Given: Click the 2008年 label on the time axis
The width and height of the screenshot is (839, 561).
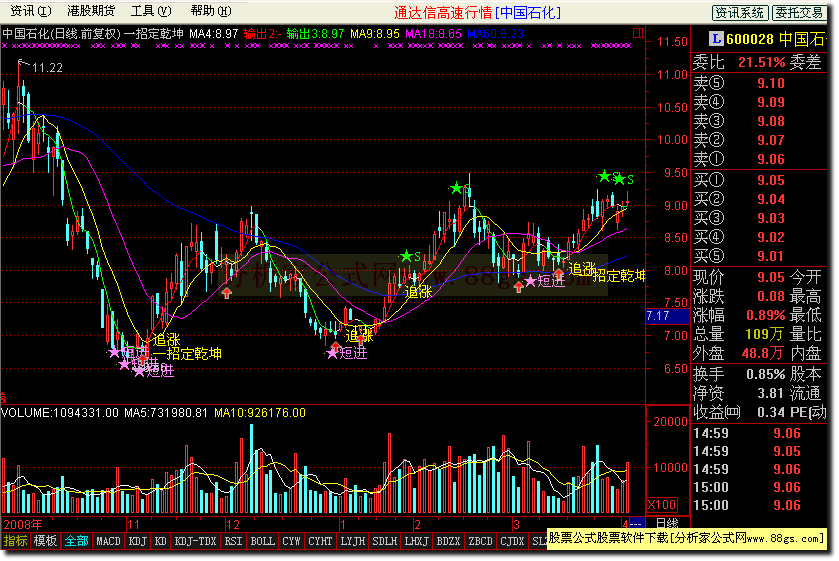Looking at the screenshot, I should coord(22,524).
